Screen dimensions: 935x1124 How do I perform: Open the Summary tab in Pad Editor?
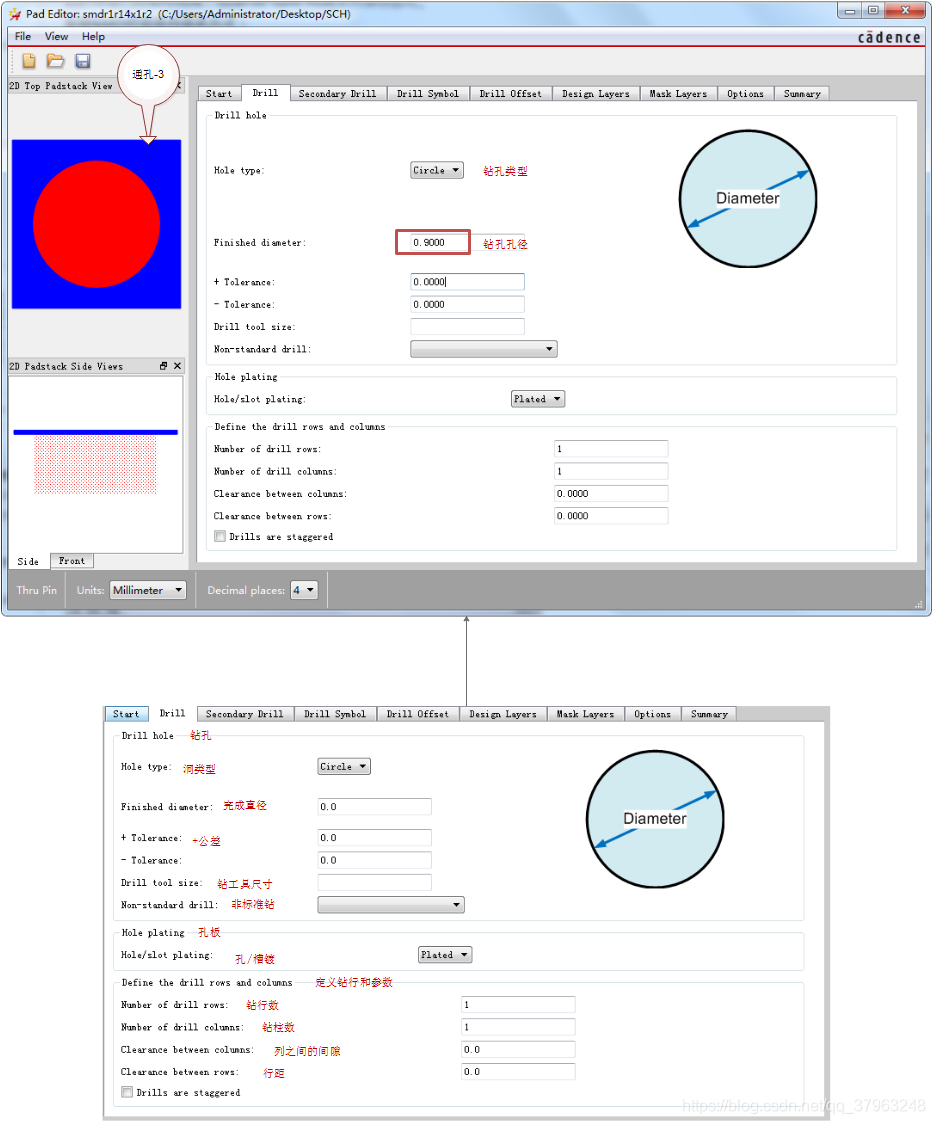802,94
